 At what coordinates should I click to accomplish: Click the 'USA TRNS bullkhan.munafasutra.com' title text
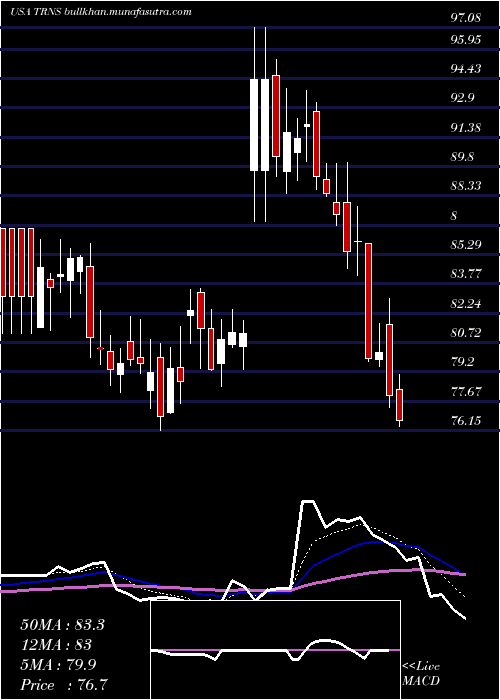101,12
